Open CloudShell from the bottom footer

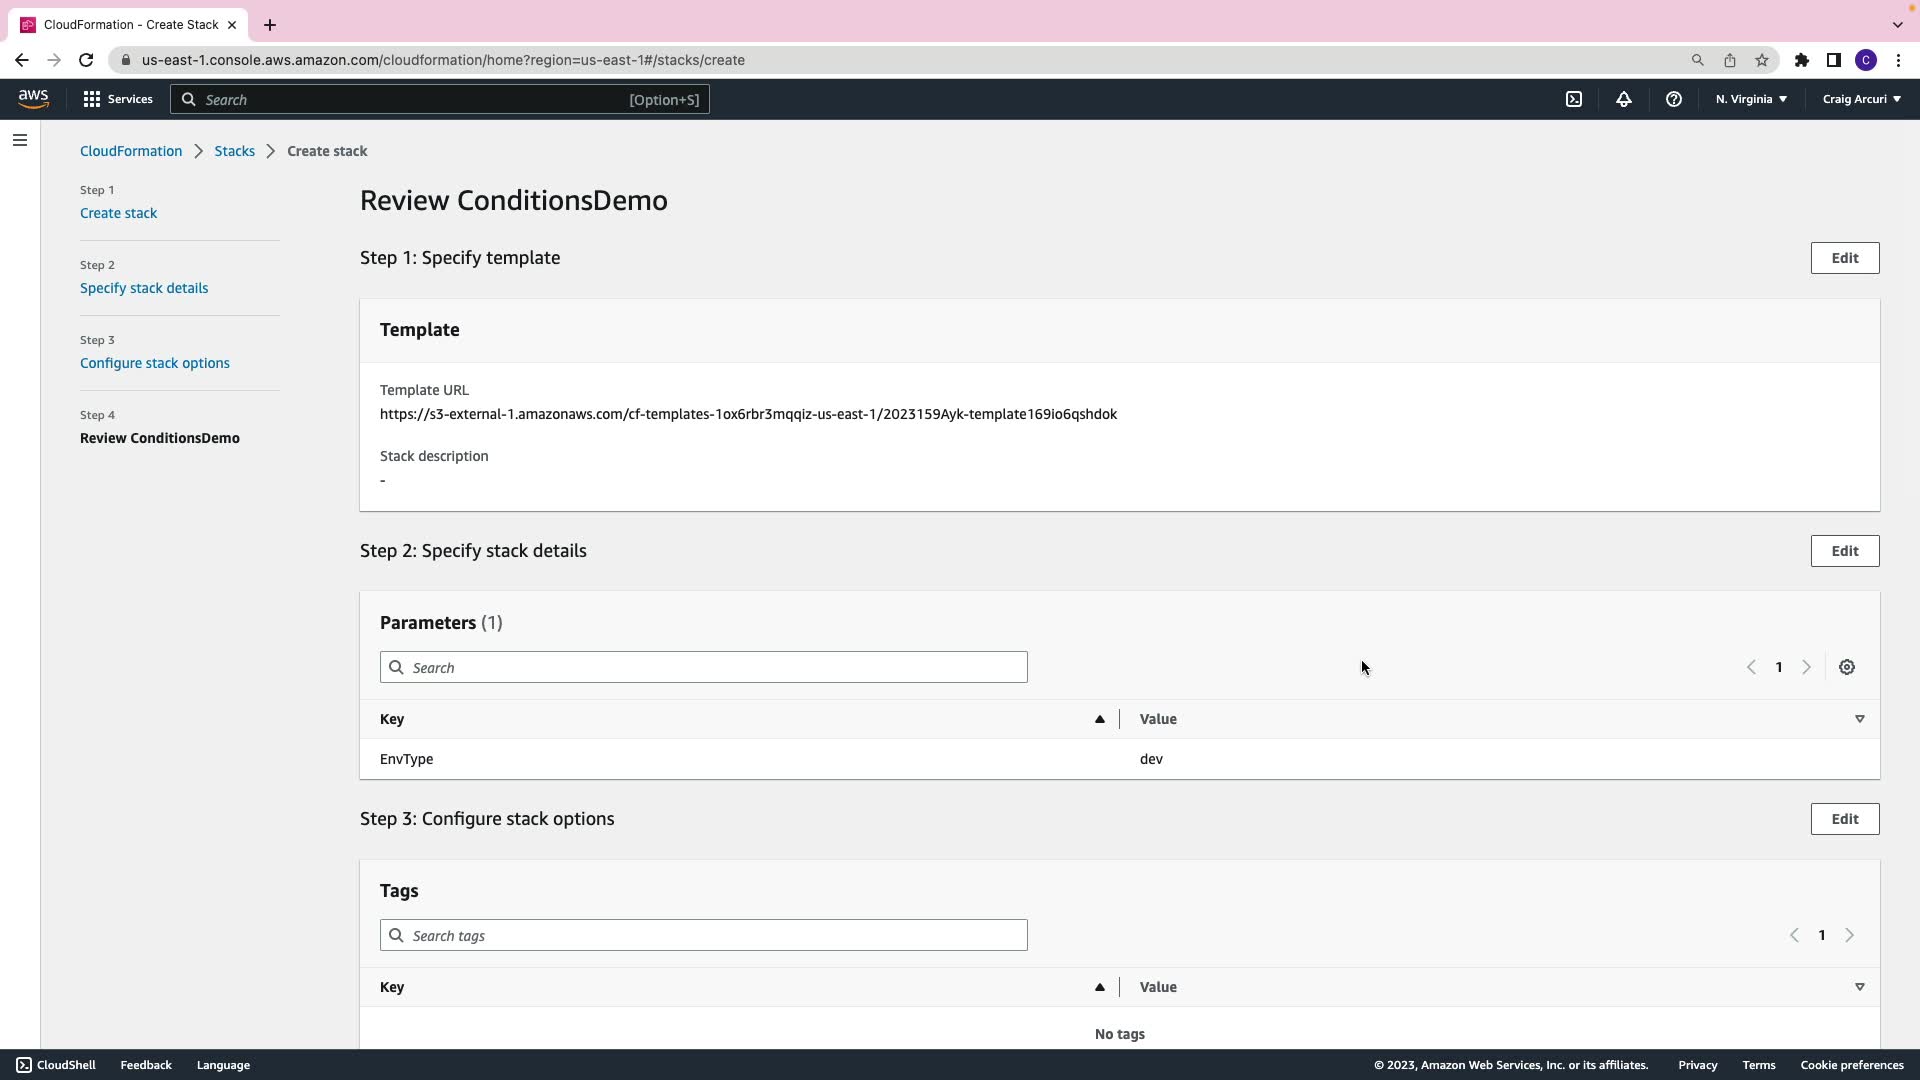pos(56,1065)
